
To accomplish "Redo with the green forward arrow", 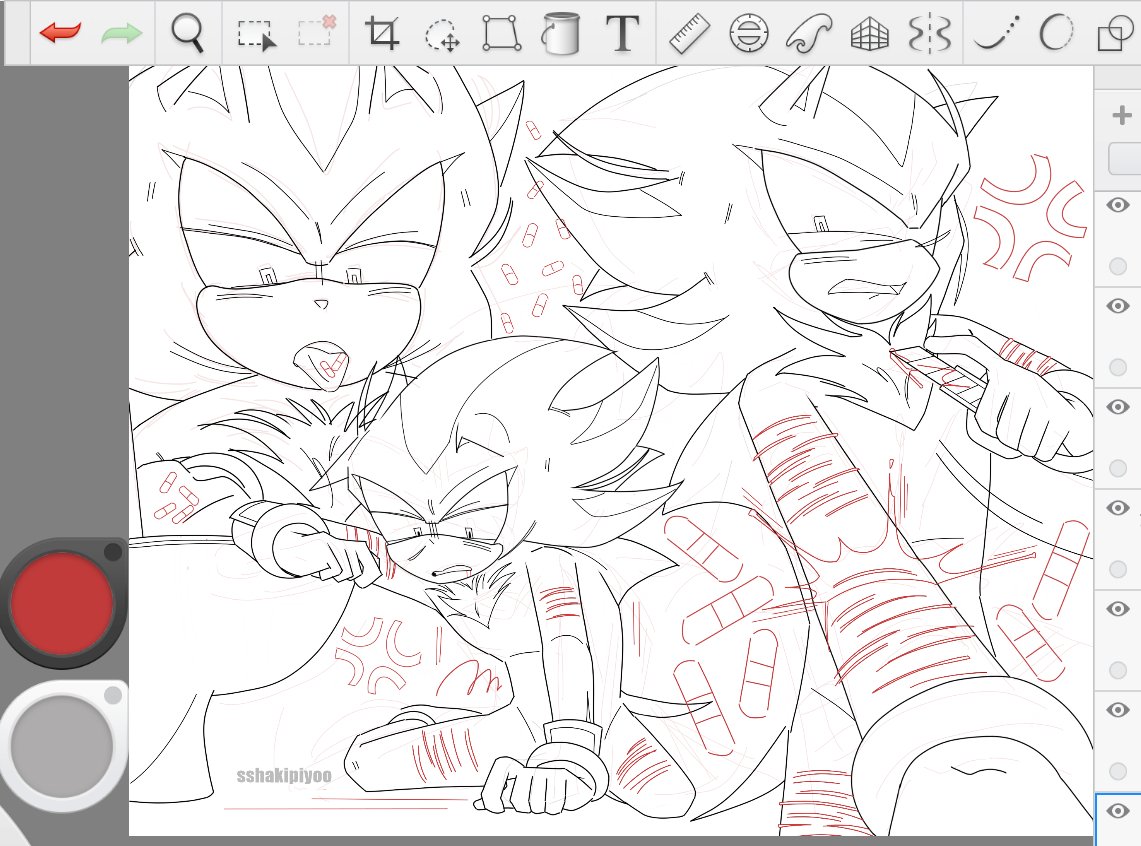I will coord(122,33).
